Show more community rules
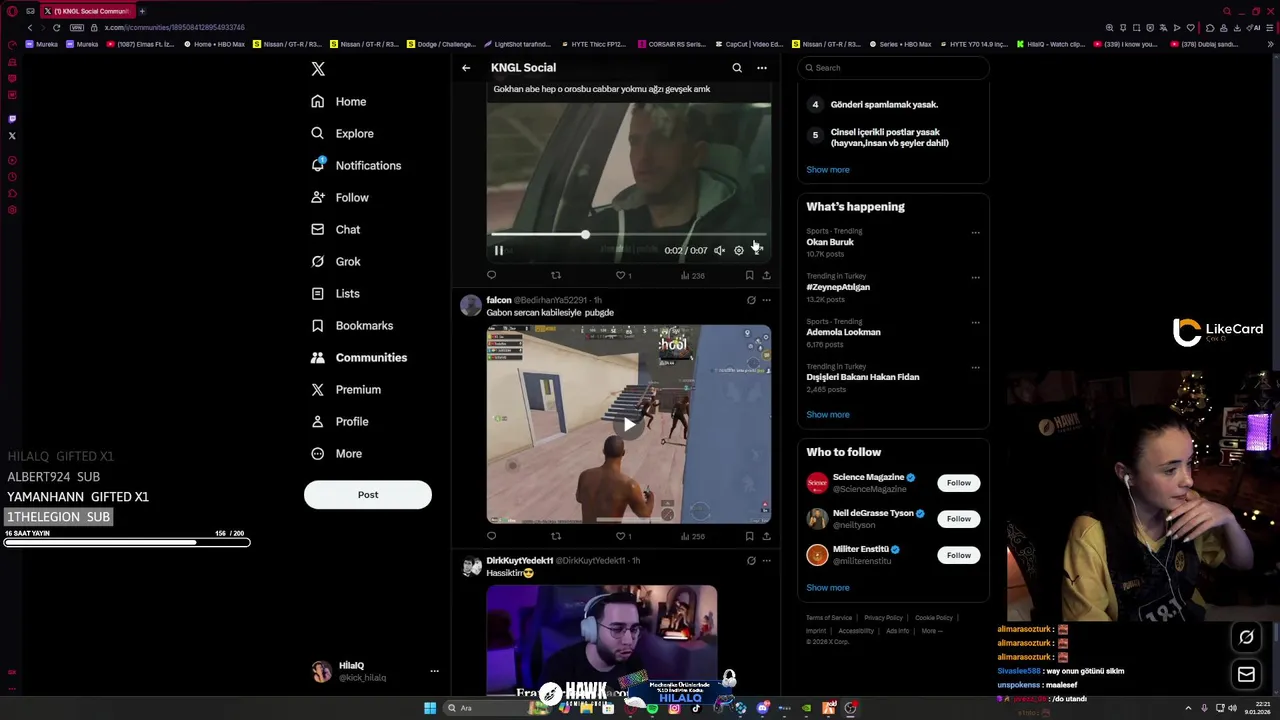The height and width of the screenshot is (720, 1280). coord(828,170)
